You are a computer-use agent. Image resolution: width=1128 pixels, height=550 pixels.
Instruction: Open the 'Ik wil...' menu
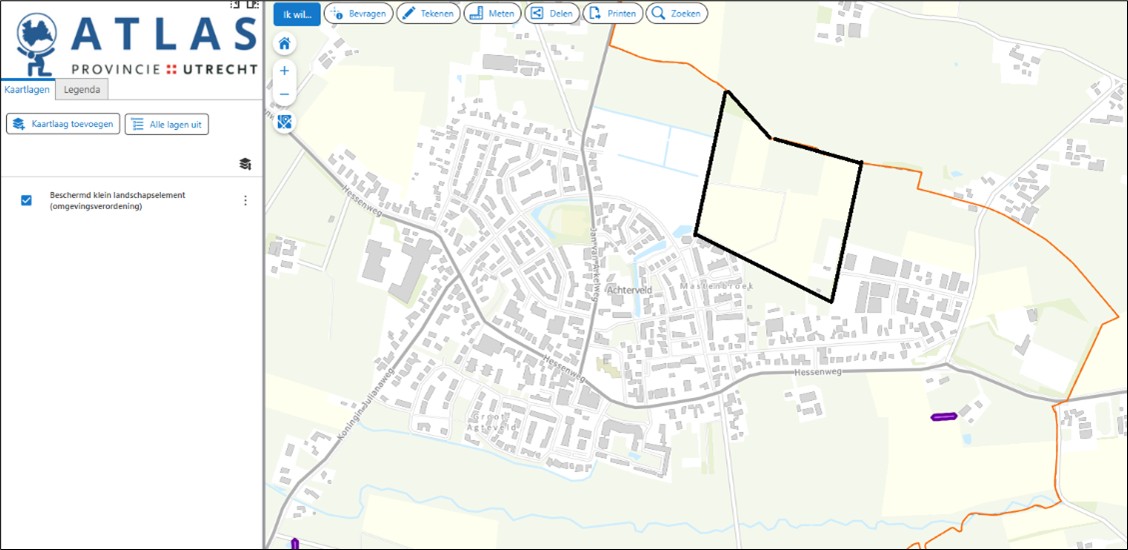pos(297,14)
